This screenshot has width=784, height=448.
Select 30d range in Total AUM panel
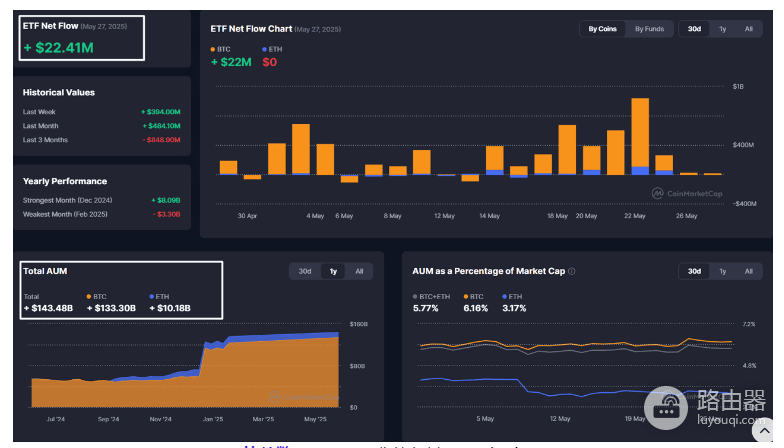305,271
